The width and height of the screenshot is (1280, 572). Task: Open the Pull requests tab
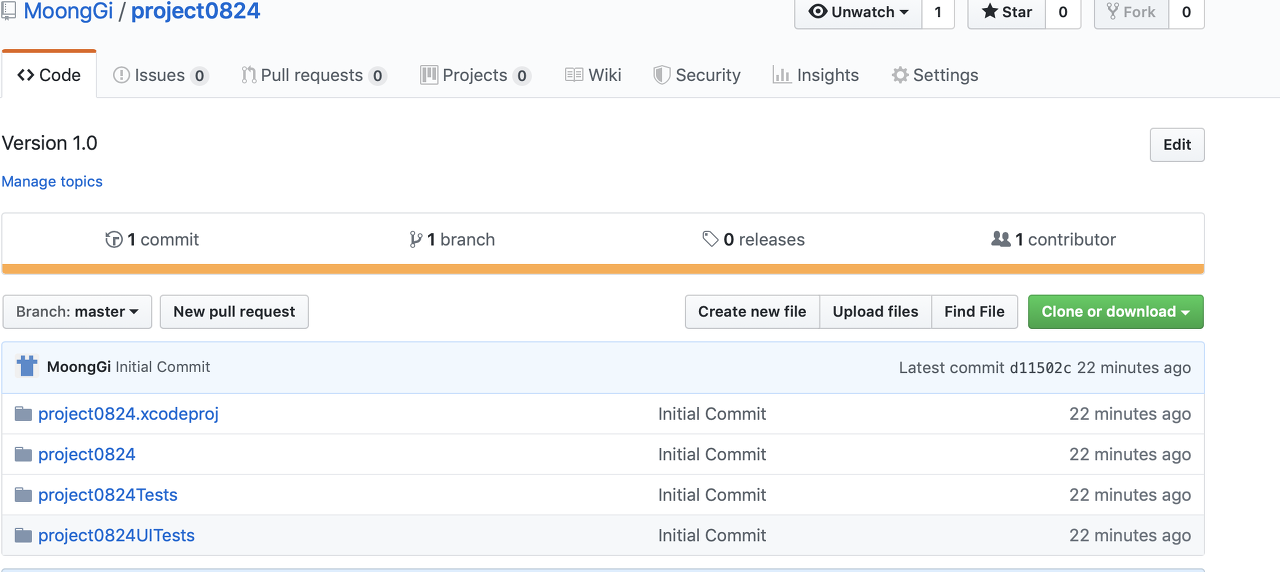[313, 75]
